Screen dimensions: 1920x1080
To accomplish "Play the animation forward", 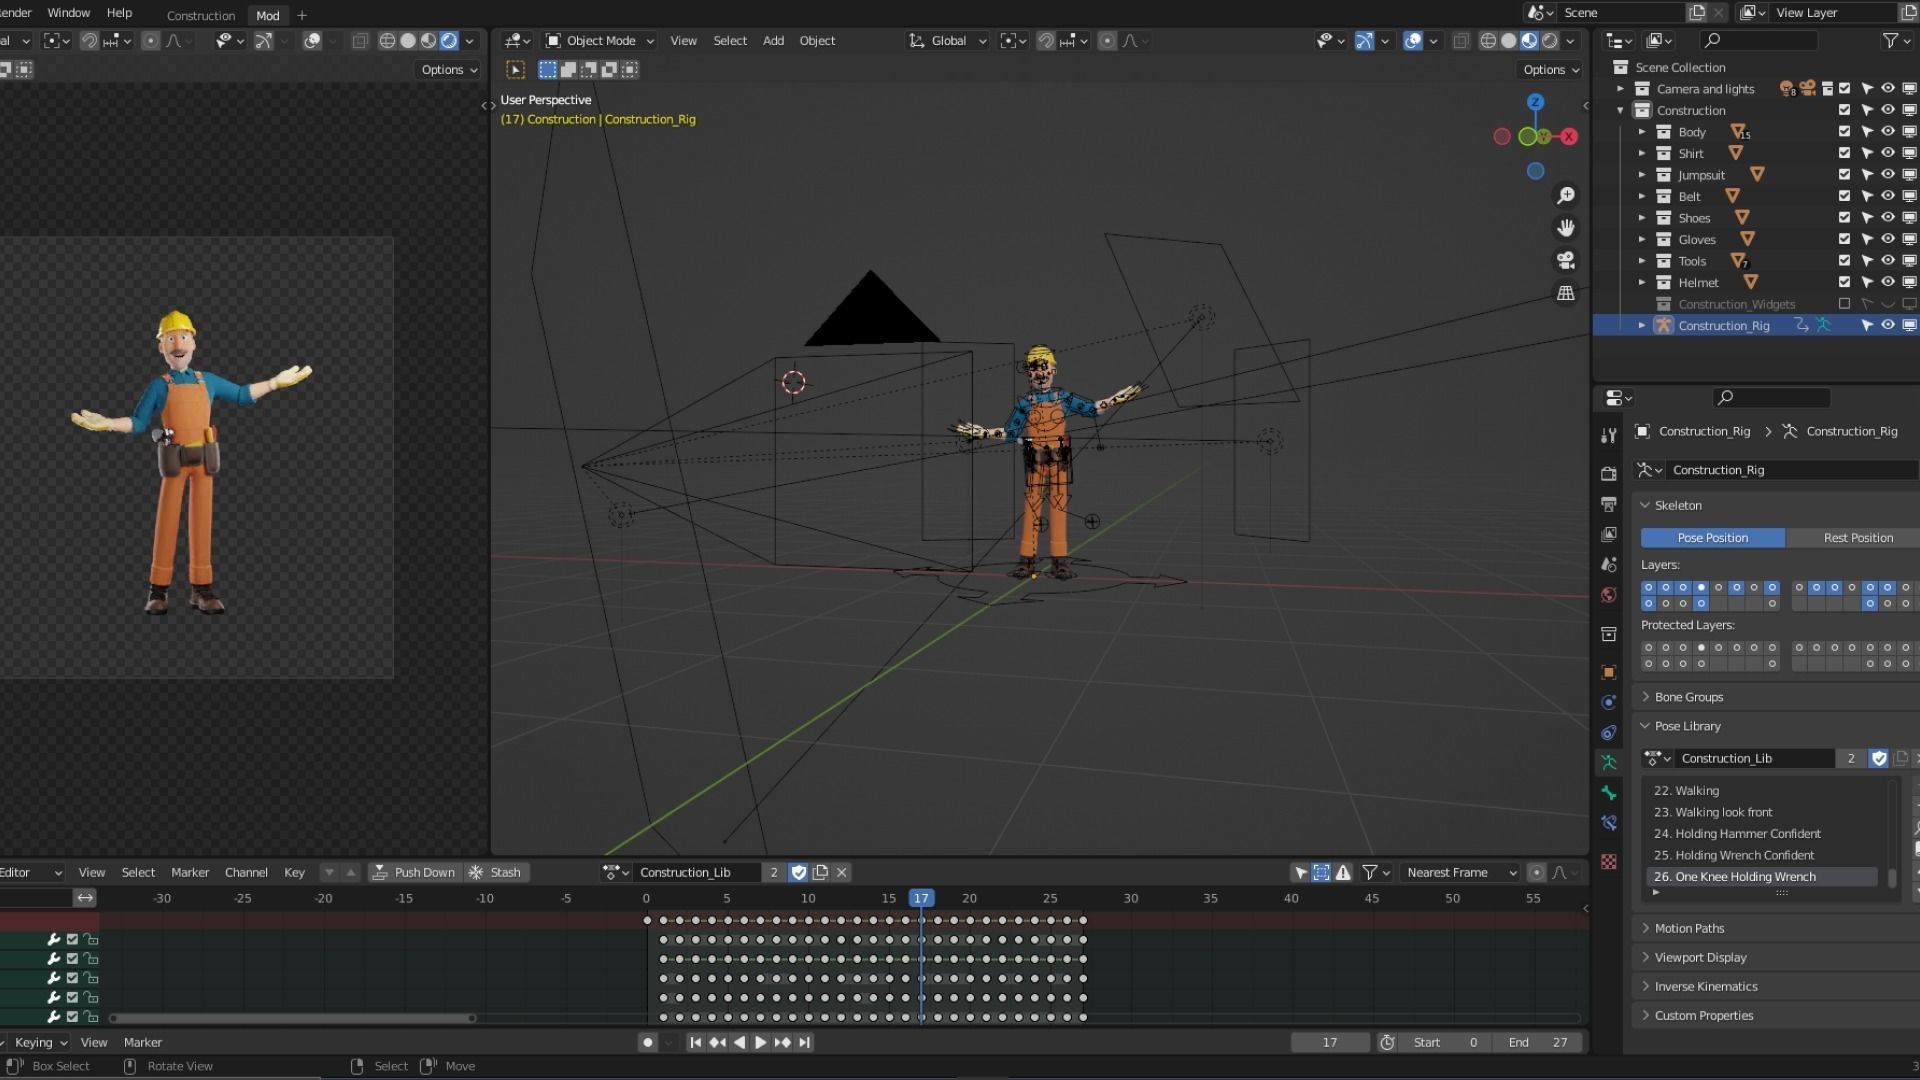I will [760, 1042].
